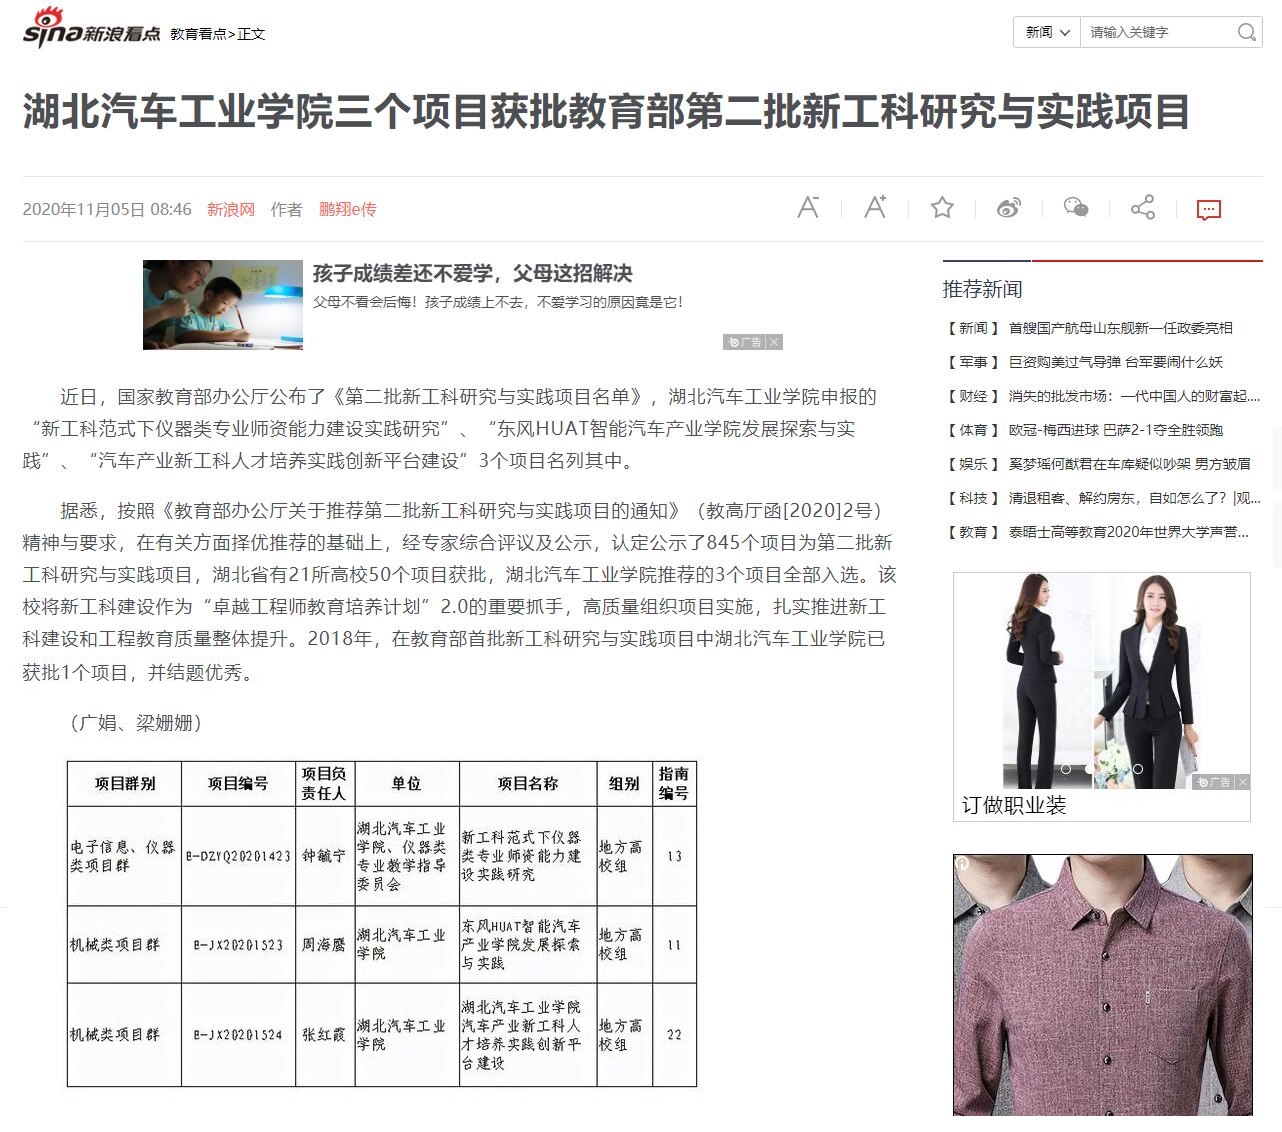Open news about 首艘国产航母山东舰
Viewport: 1282px width, 1132px height.
pyautogui.click(x=1120, y=328)
